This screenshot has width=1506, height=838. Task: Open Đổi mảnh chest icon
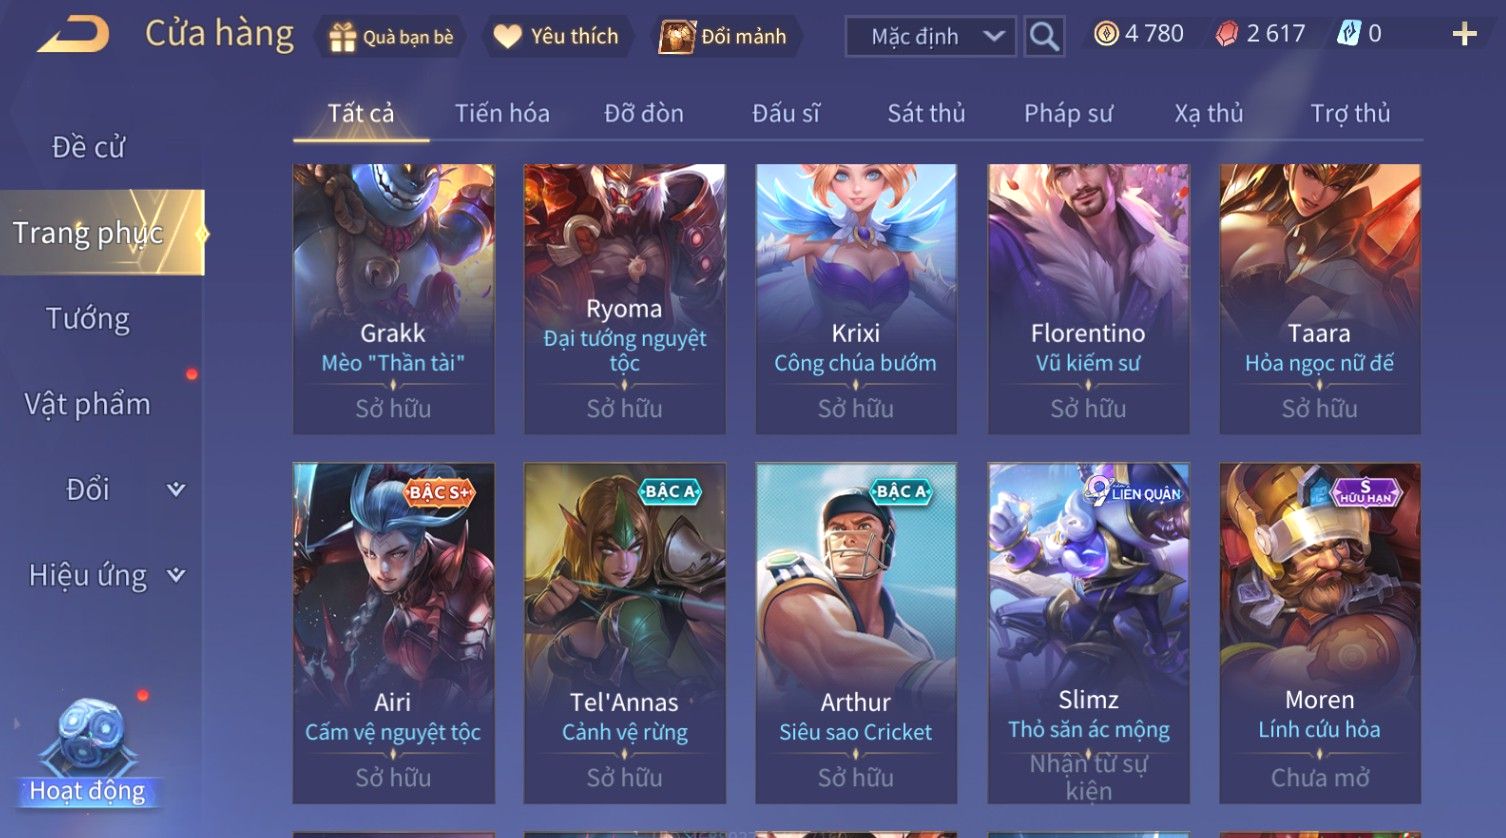pos(677,37)
